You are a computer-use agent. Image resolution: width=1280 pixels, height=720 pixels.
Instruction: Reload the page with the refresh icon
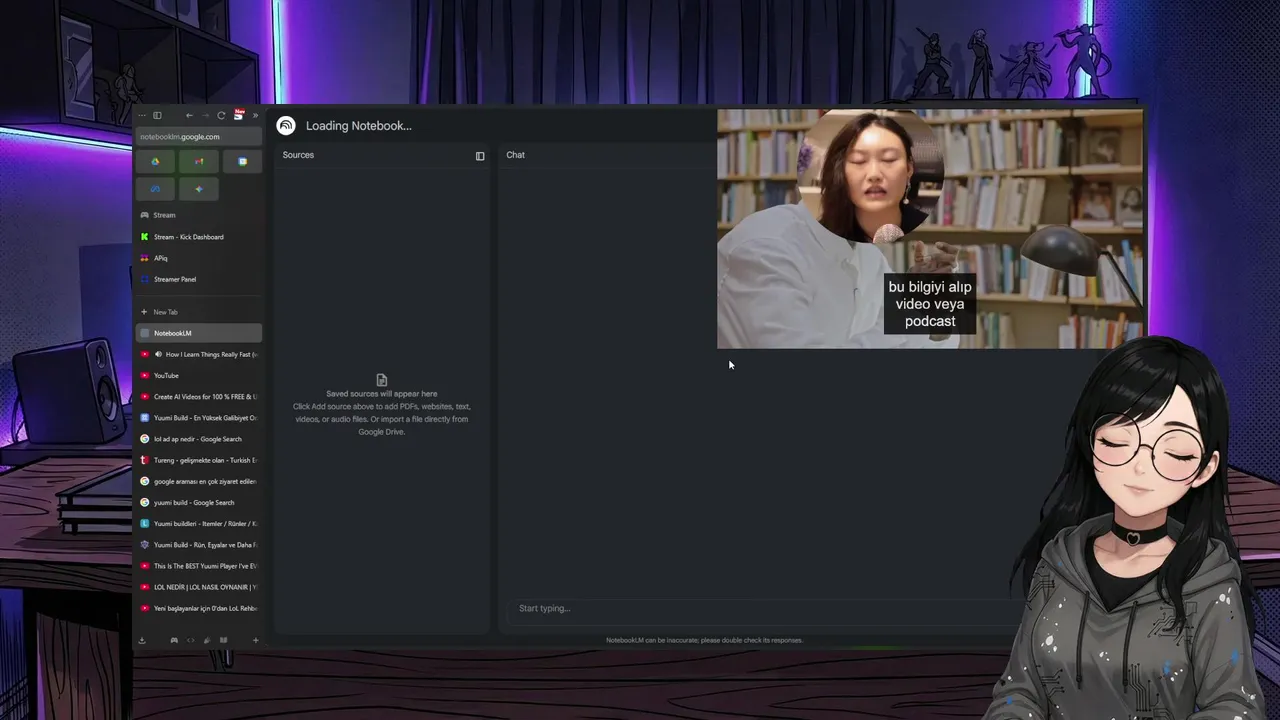(221, 115)
